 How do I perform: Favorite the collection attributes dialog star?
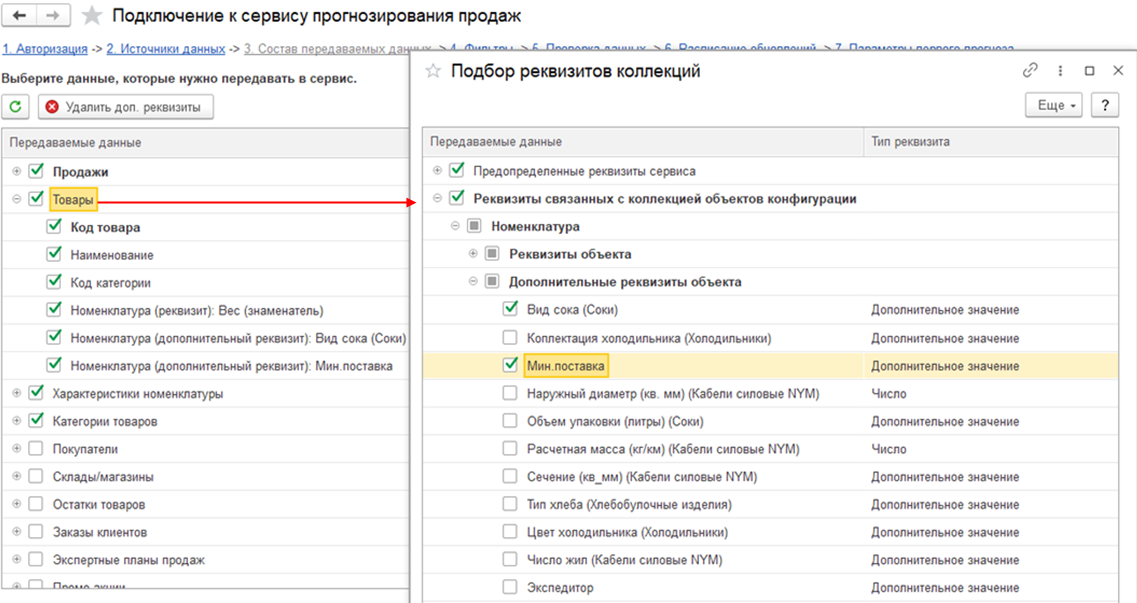point(433,71)
